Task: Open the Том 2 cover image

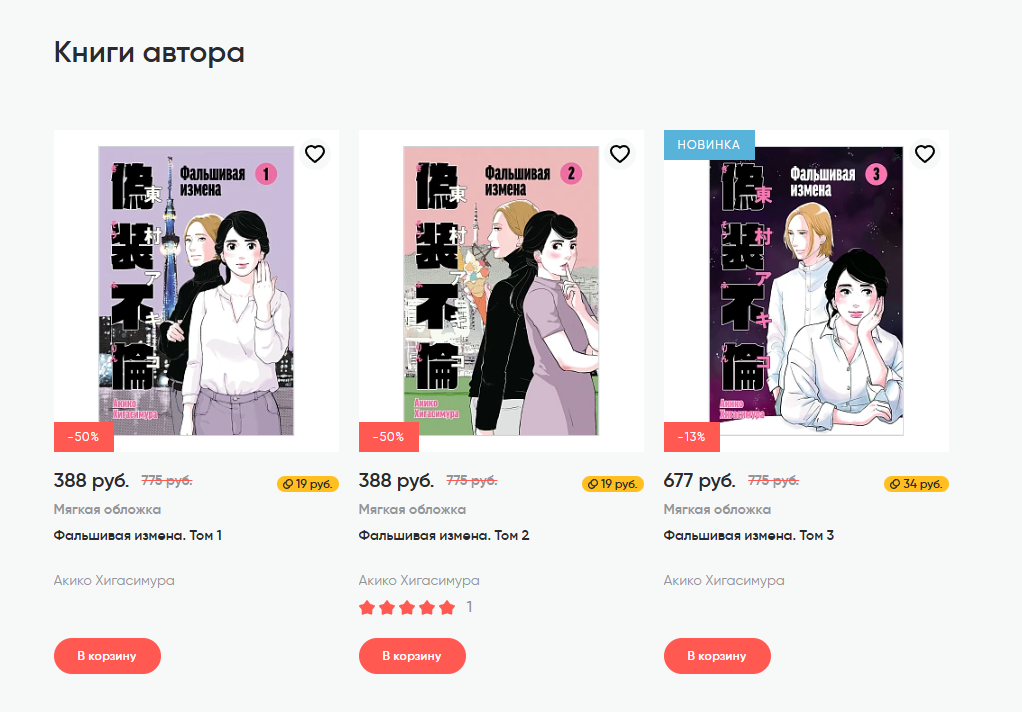Action: tap(501, 291)
